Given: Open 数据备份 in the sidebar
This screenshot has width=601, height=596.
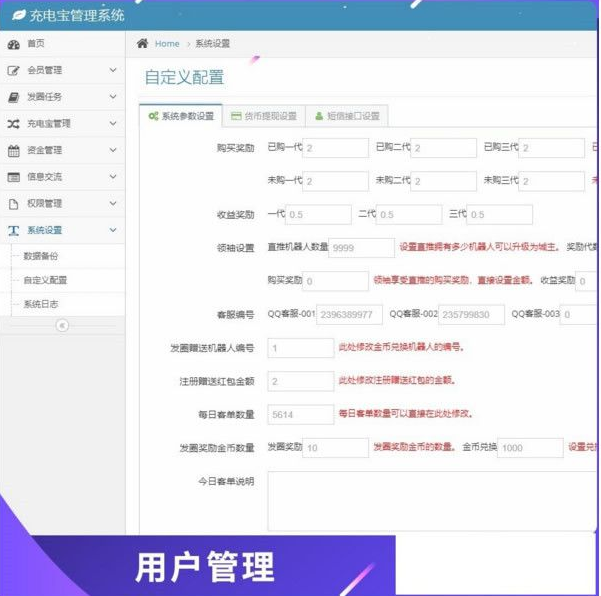Looking at the screenshot, I should (x=45, y=256).
